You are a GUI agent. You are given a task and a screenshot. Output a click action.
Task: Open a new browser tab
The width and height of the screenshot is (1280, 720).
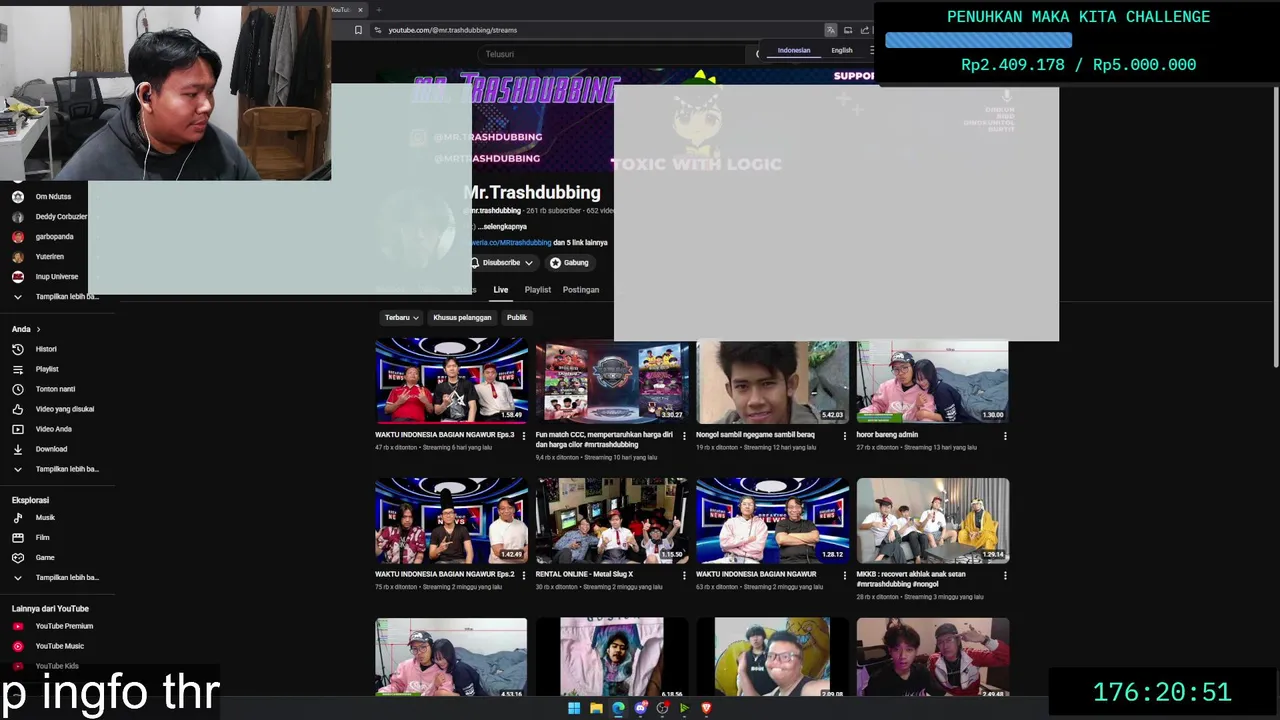pyautogui.click(x=379, y=10)
